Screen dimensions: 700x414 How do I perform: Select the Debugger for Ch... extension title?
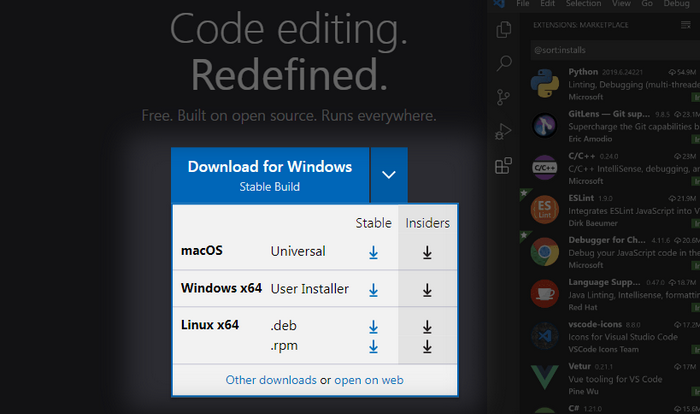point(607,240)
